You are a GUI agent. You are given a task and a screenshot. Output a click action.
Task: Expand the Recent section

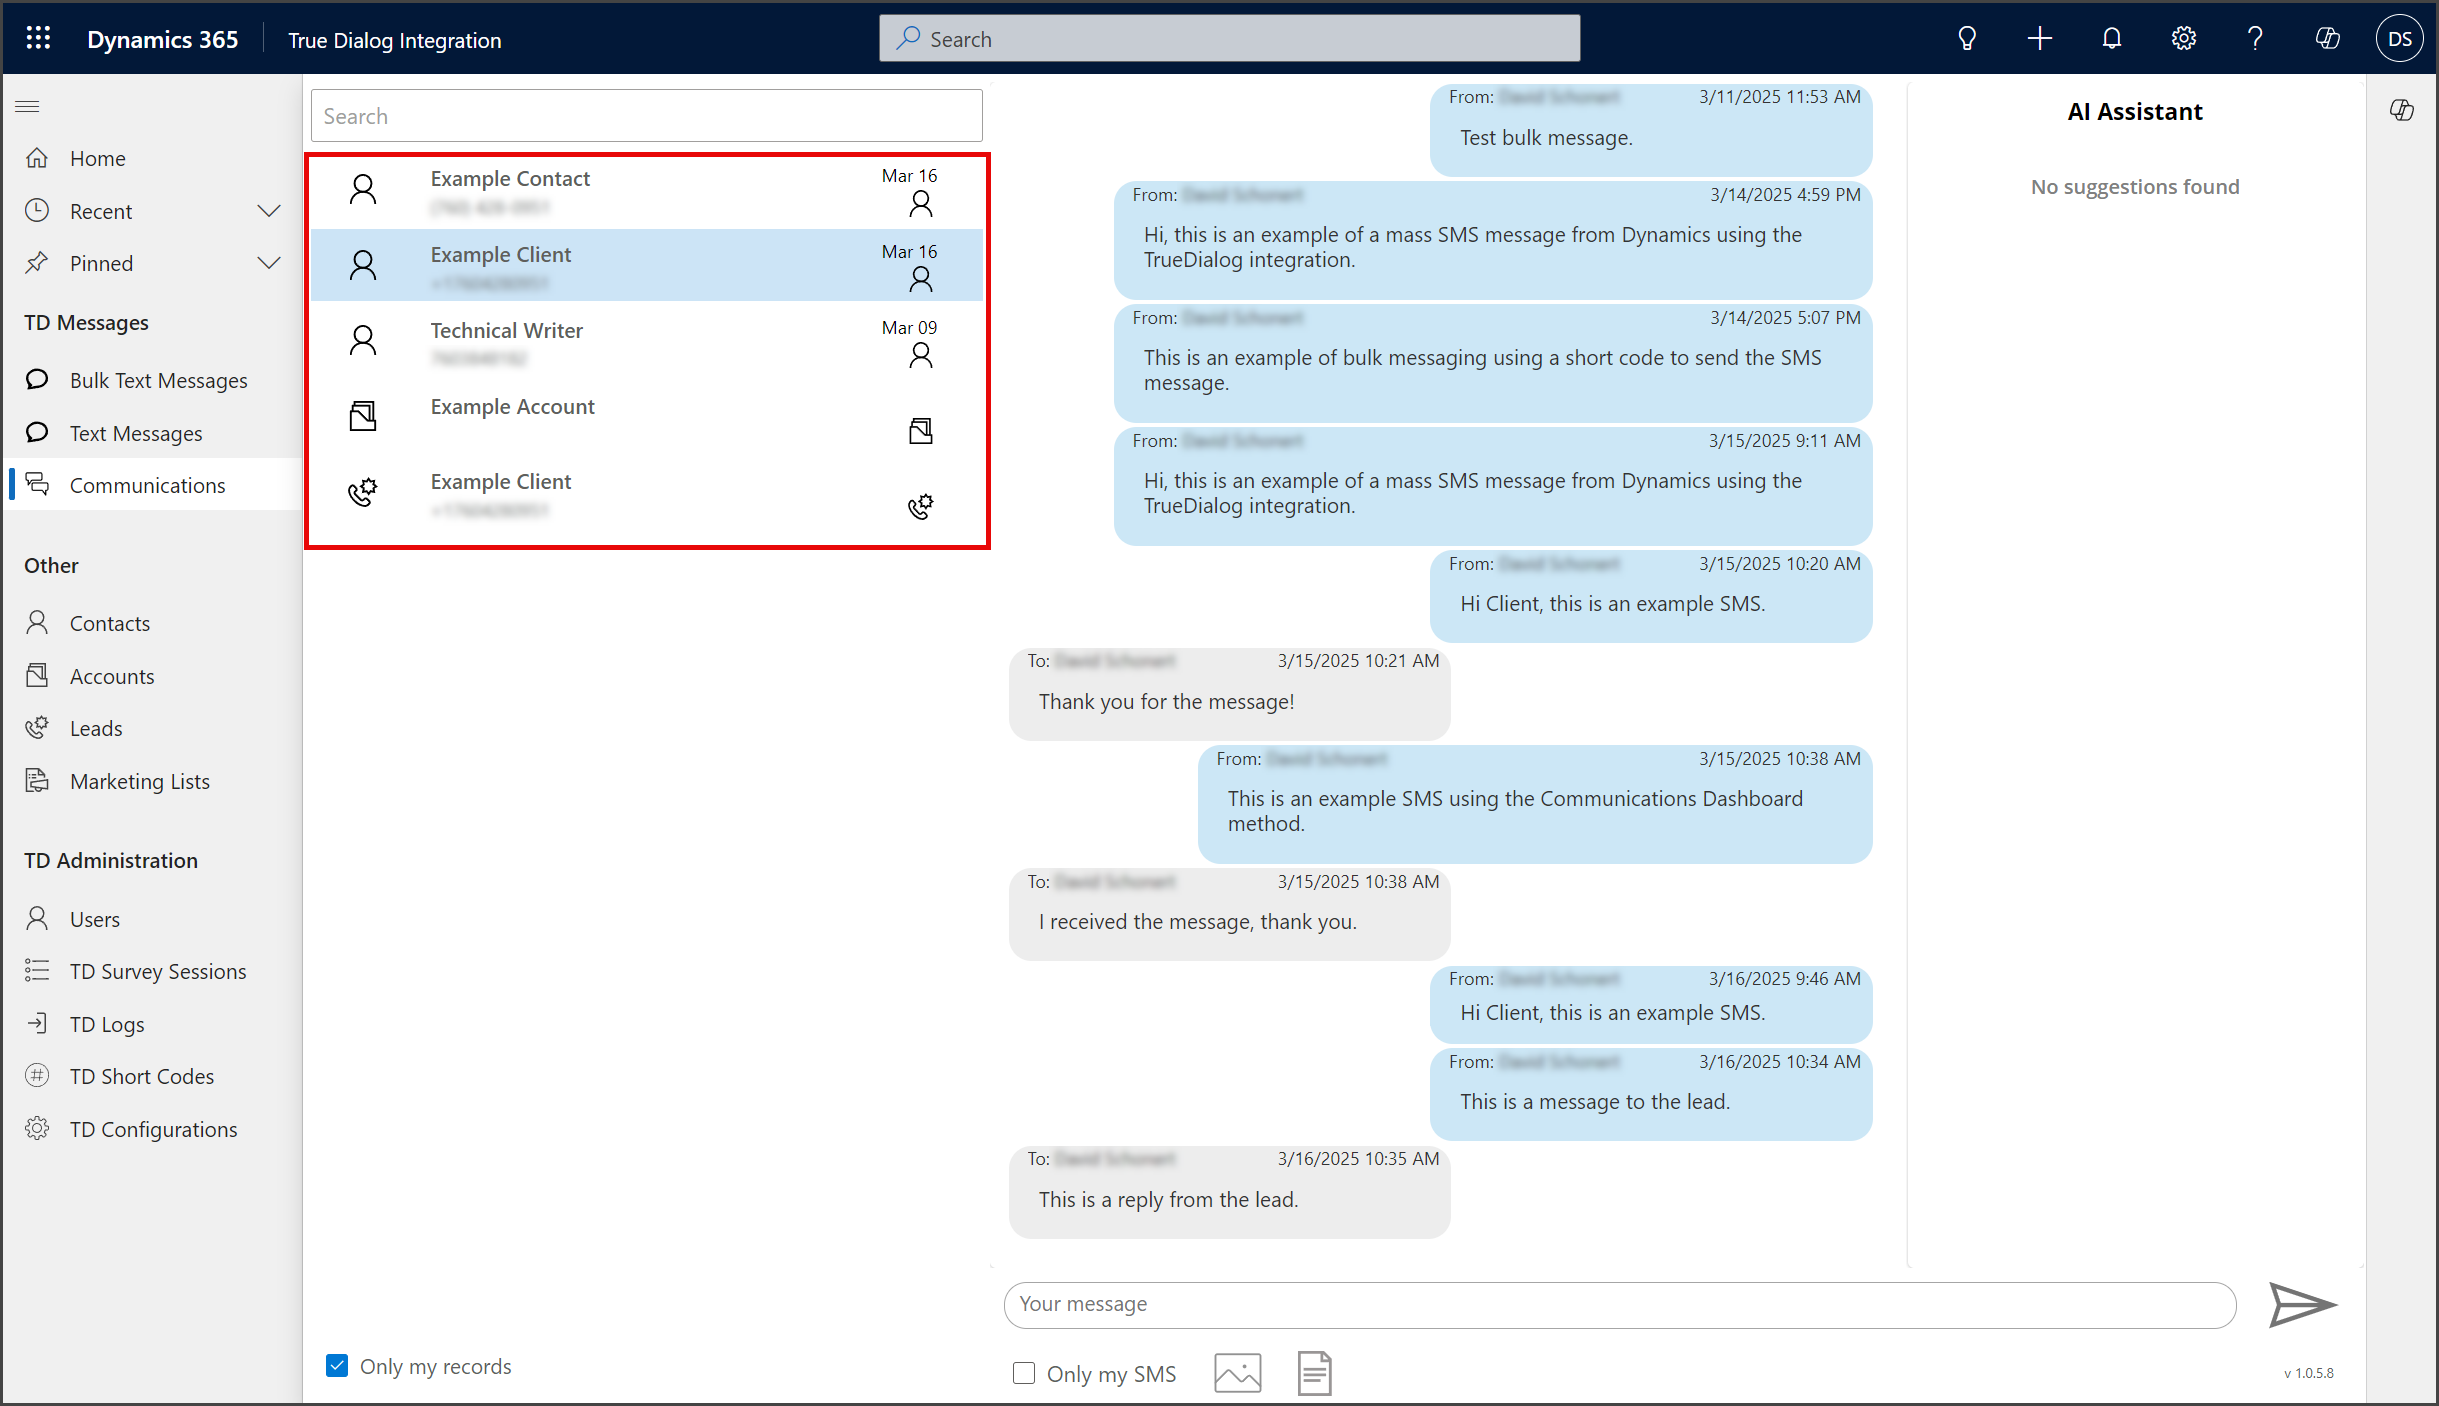click(268, 211)
